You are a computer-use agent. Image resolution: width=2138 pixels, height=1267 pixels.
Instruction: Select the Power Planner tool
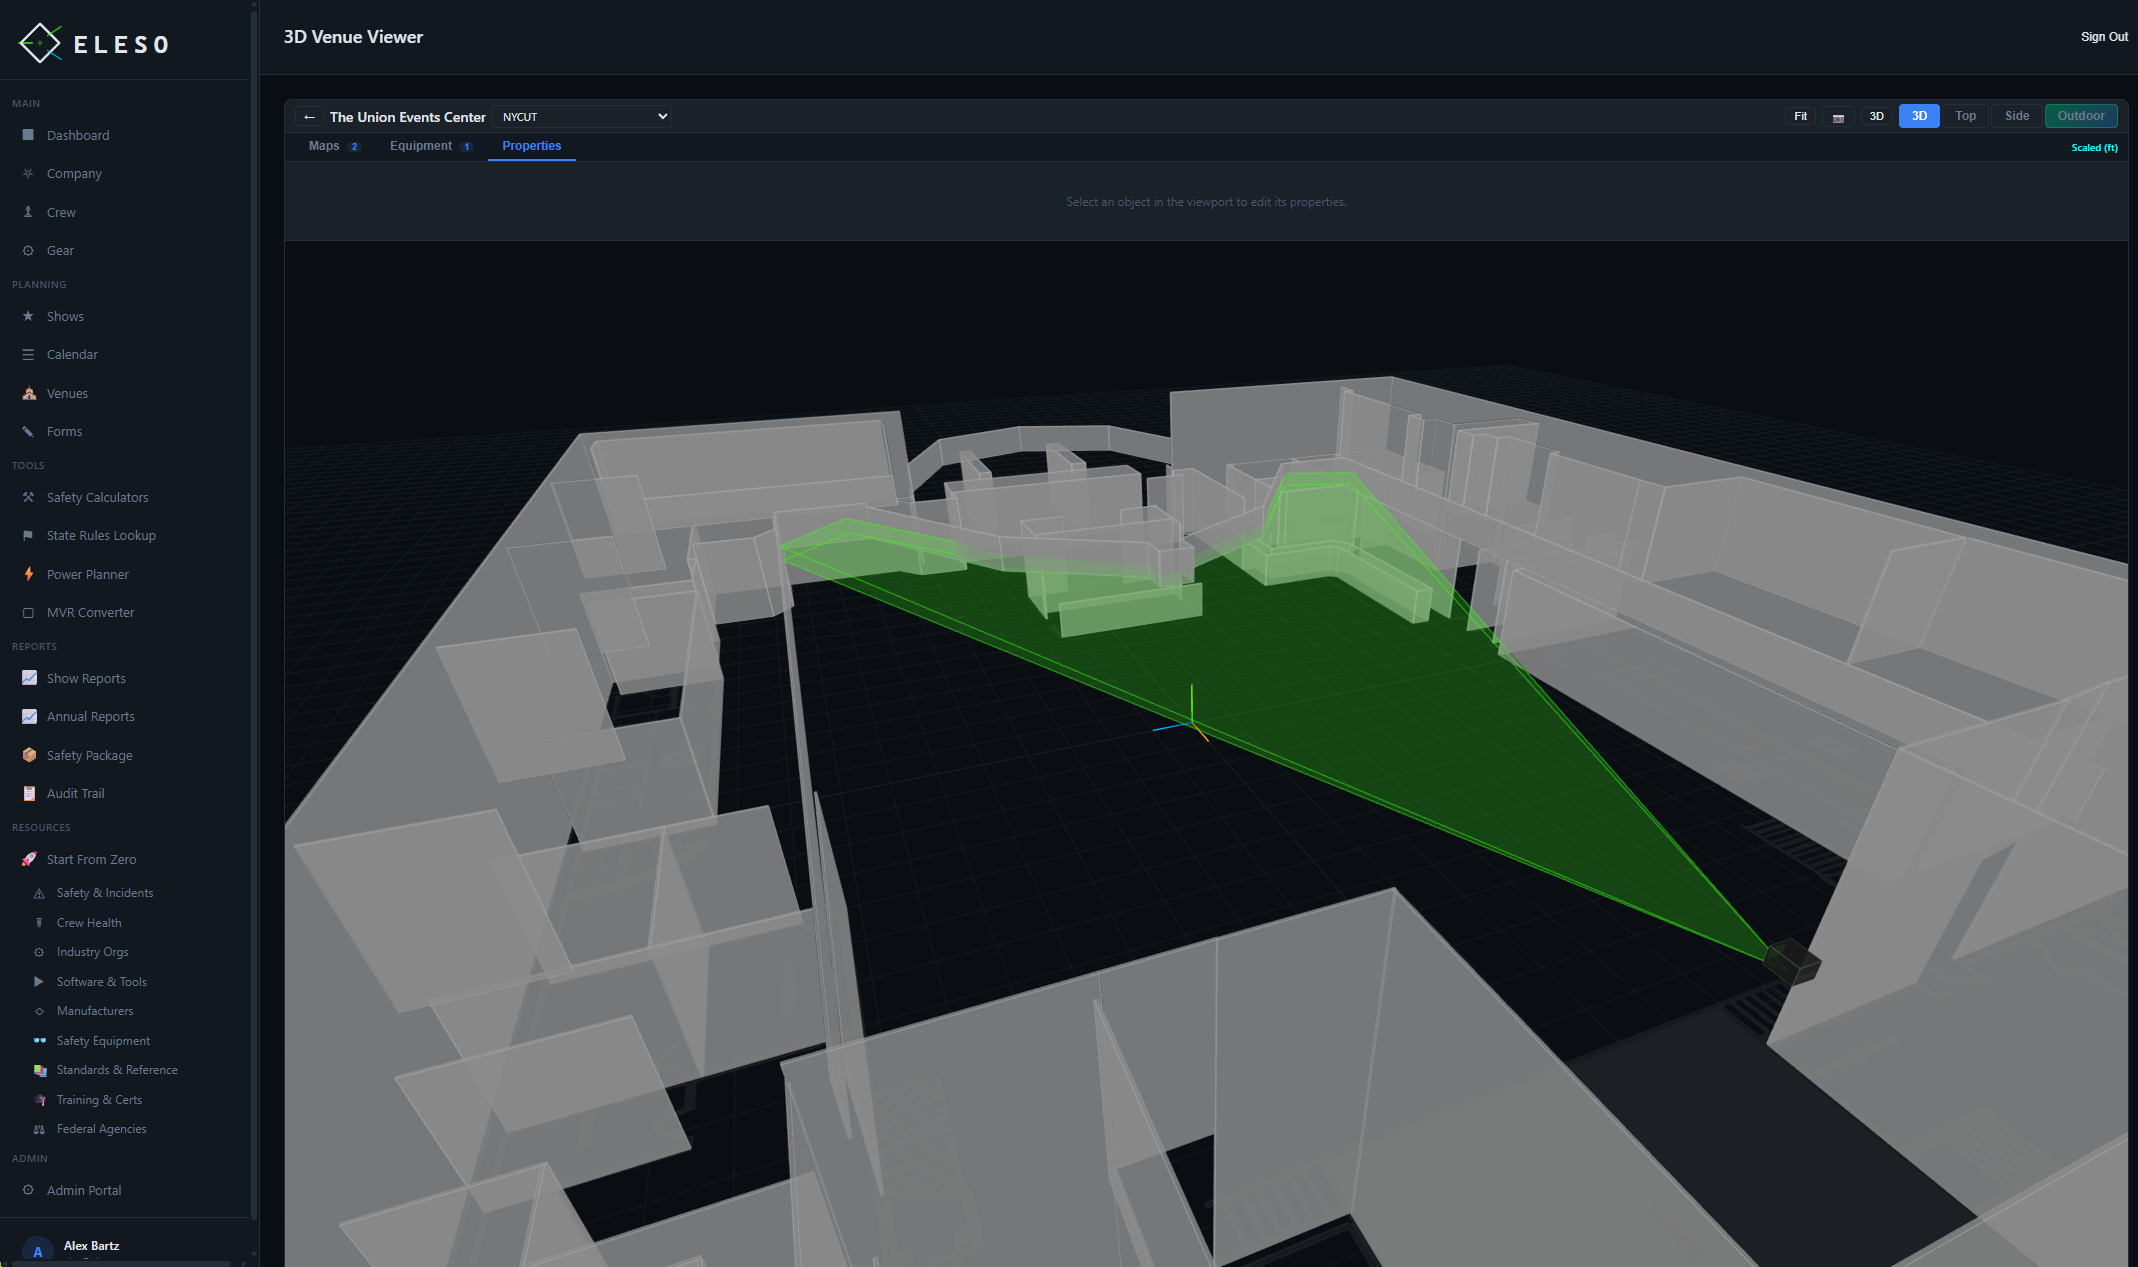(87, 574)
